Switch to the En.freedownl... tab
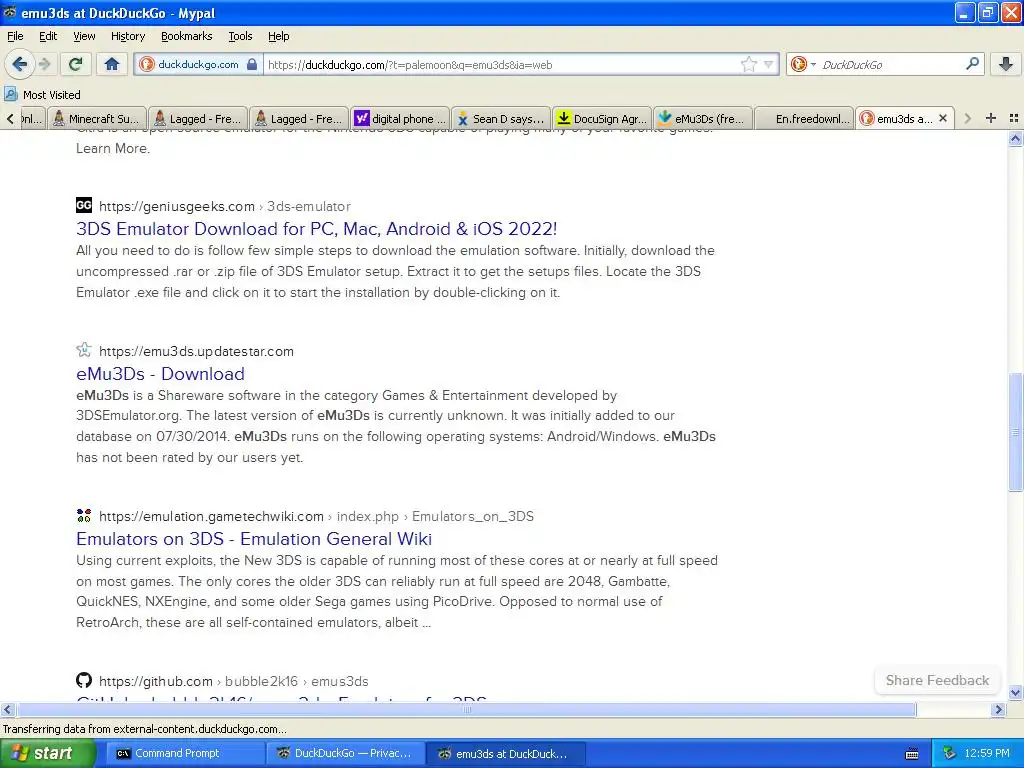The width and height of the screenshot is (1024, 768). click(x=804, y=119)
